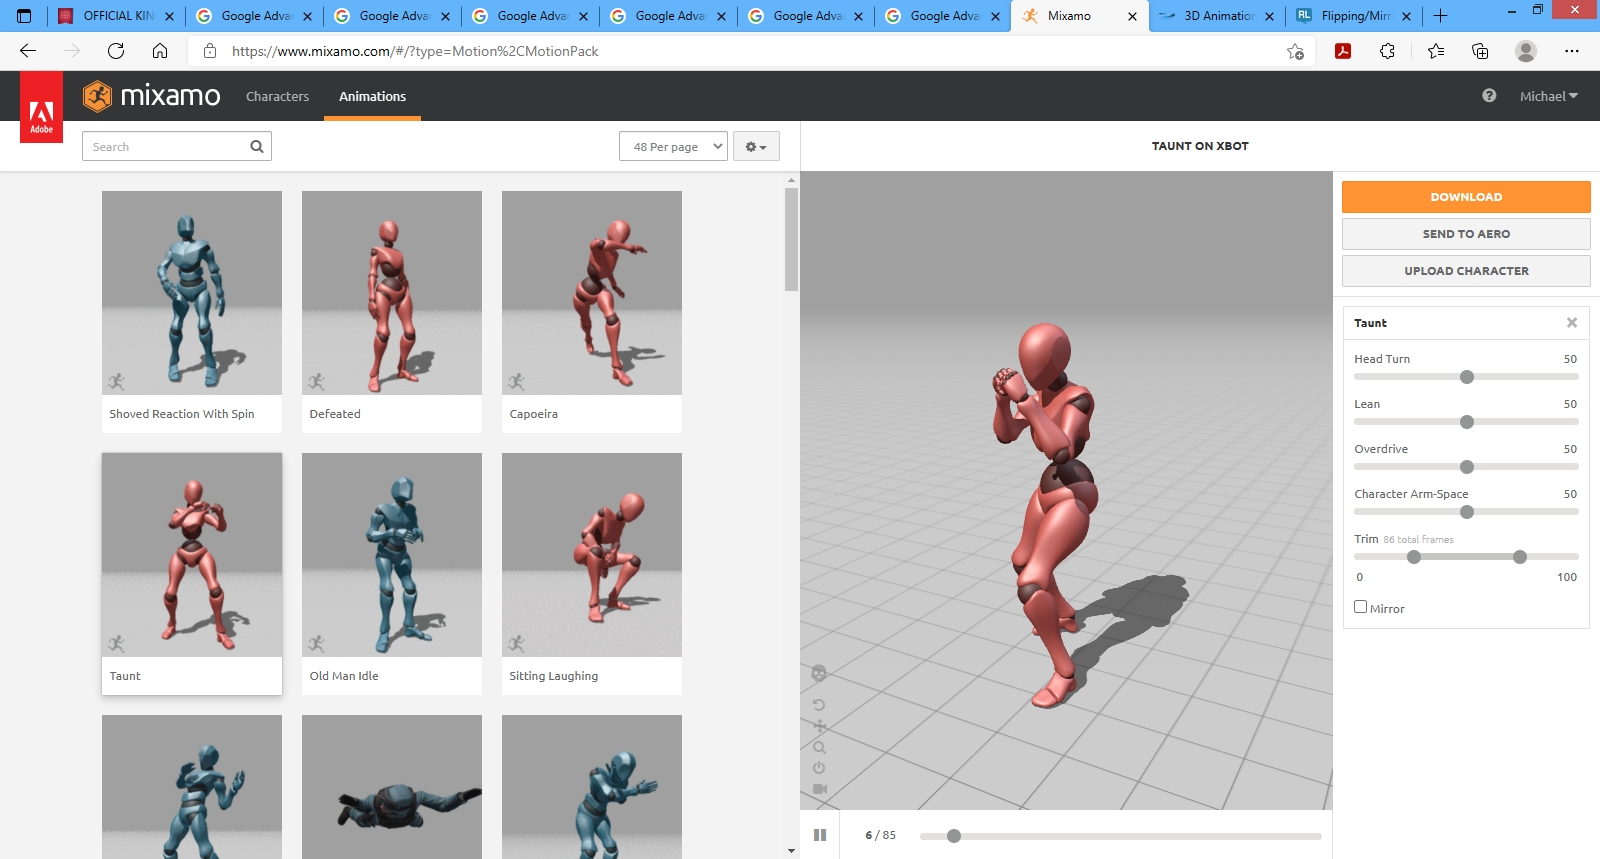The width and height of the screenshot is (1600, 859).
Task: Click the browser back arrow
Action: point(28,51)
